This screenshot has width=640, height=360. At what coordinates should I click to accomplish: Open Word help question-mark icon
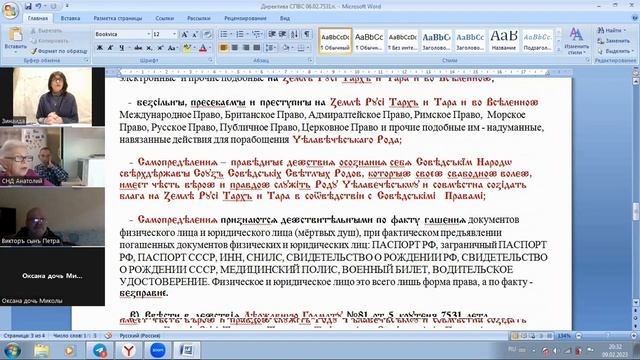pos(635,18)
